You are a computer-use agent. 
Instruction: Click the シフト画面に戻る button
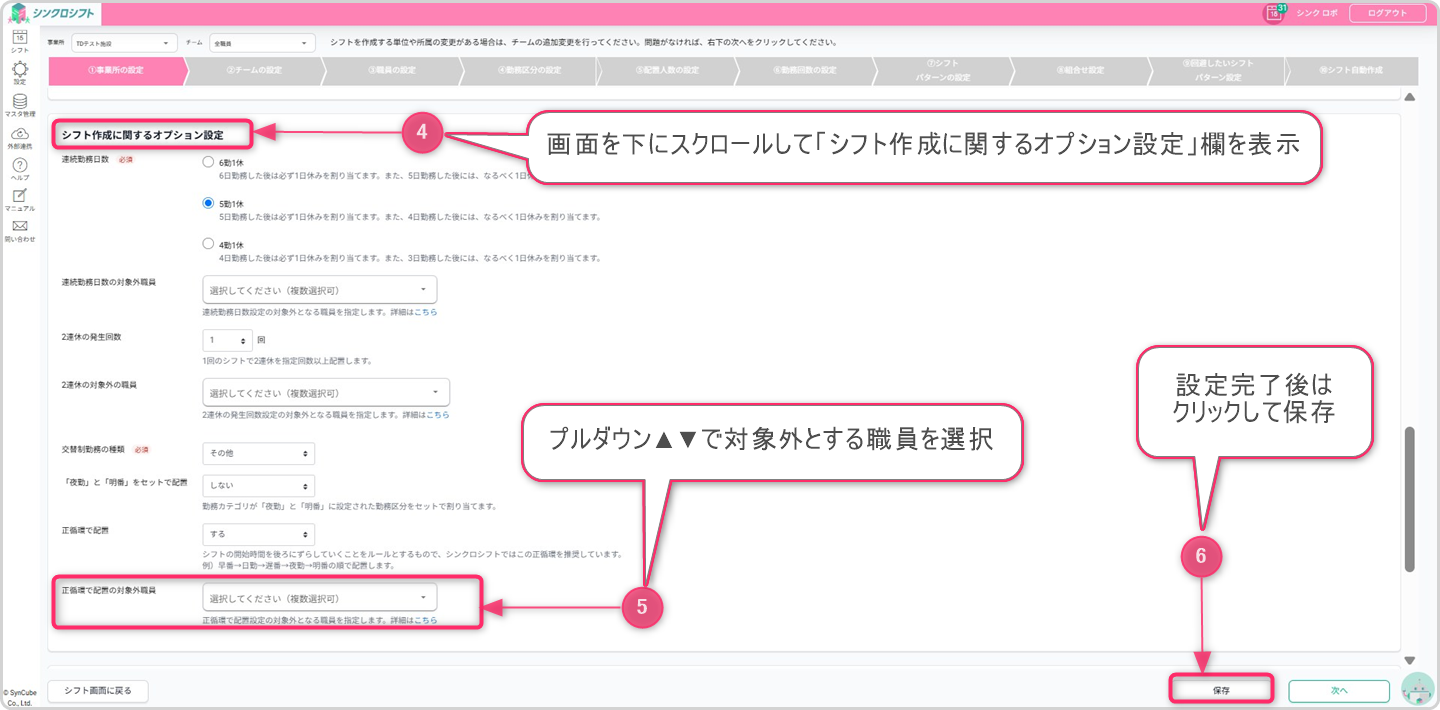97,690
